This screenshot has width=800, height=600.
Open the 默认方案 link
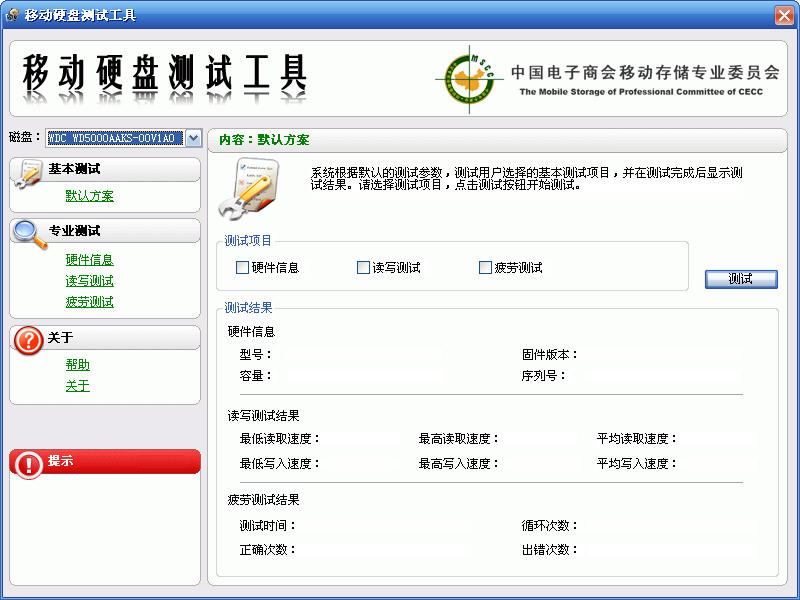coord(90,196)
